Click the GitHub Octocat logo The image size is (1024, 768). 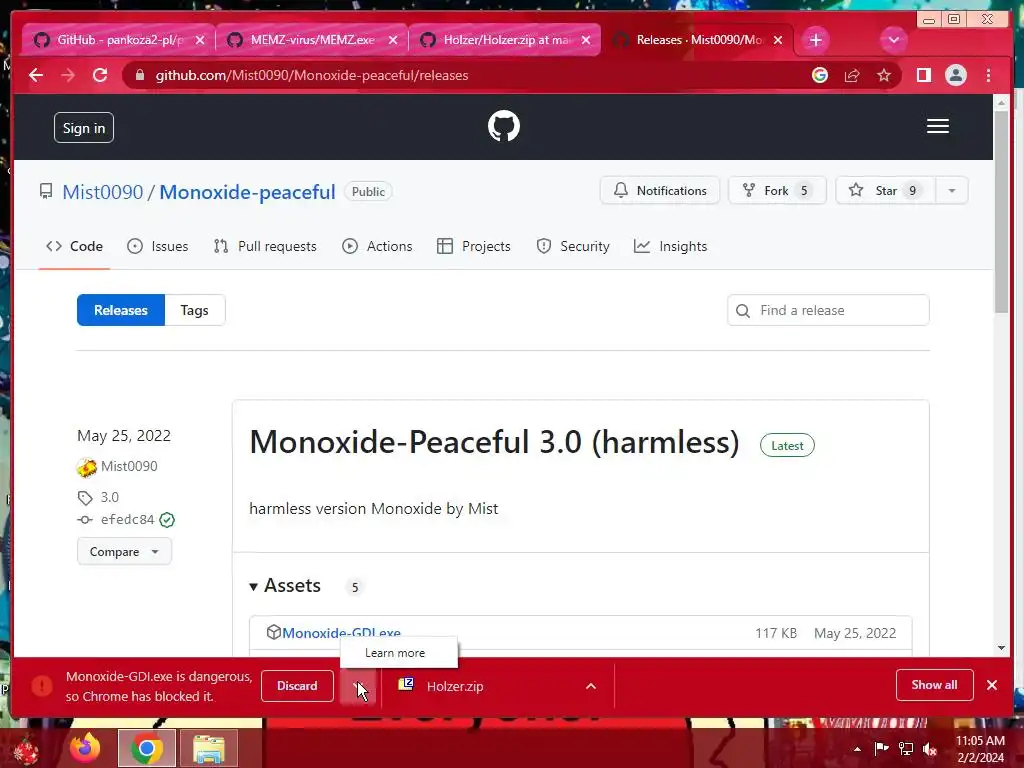click(x=504, y=126)
